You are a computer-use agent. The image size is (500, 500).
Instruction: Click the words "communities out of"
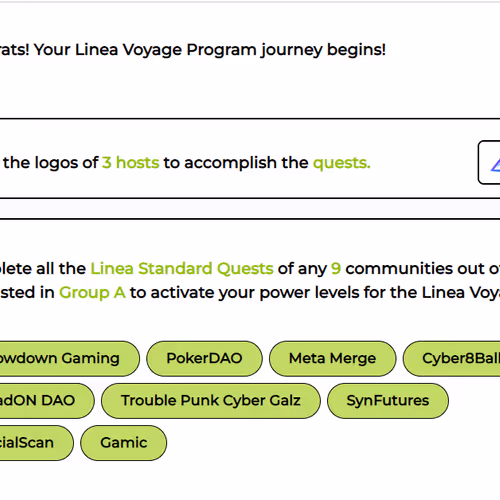click(423, 269)
